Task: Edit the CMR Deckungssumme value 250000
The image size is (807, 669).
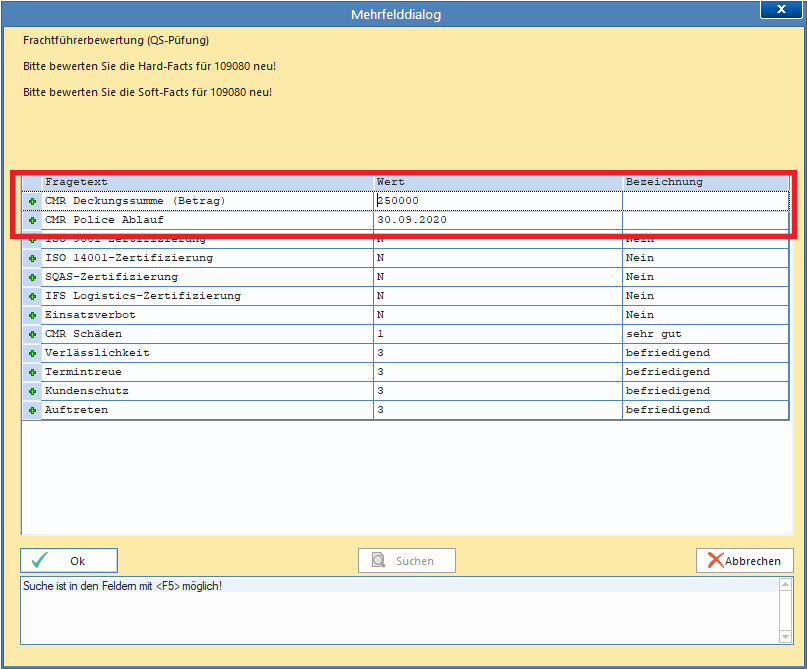Action: pos(498,201)
